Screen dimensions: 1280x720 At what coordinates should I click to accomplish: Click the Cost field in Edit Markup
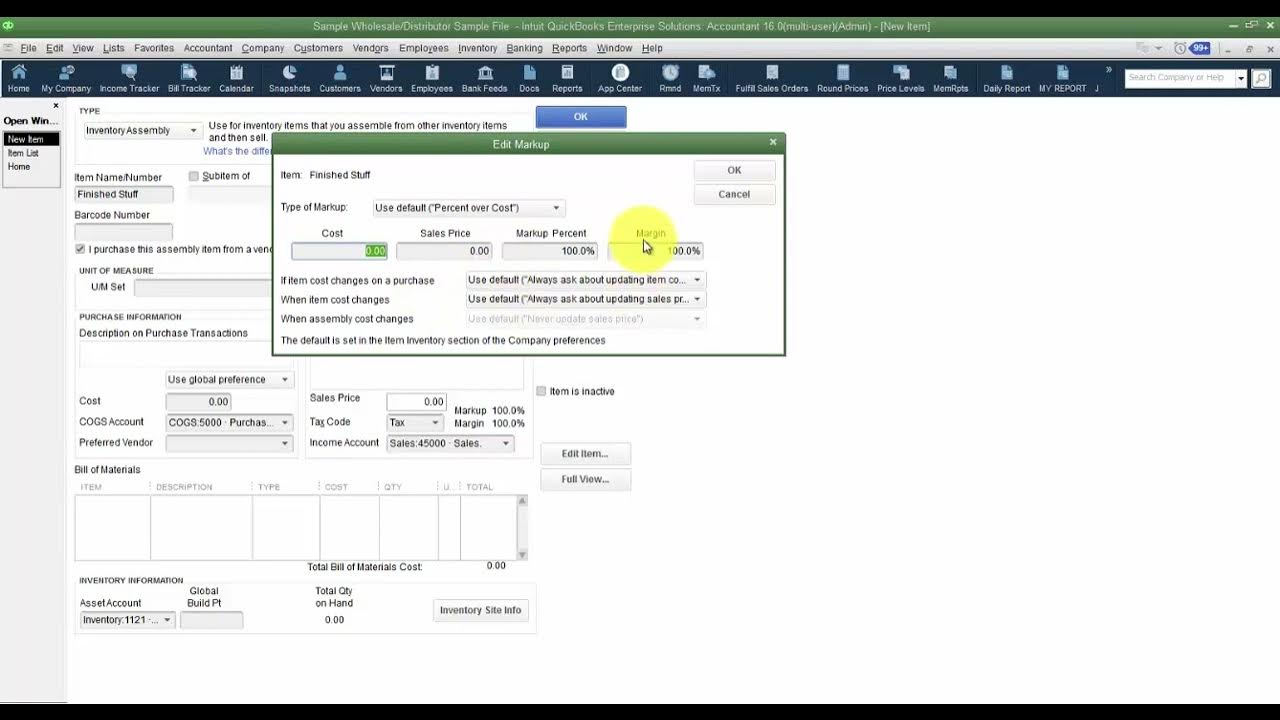click(x=339, y=251)
